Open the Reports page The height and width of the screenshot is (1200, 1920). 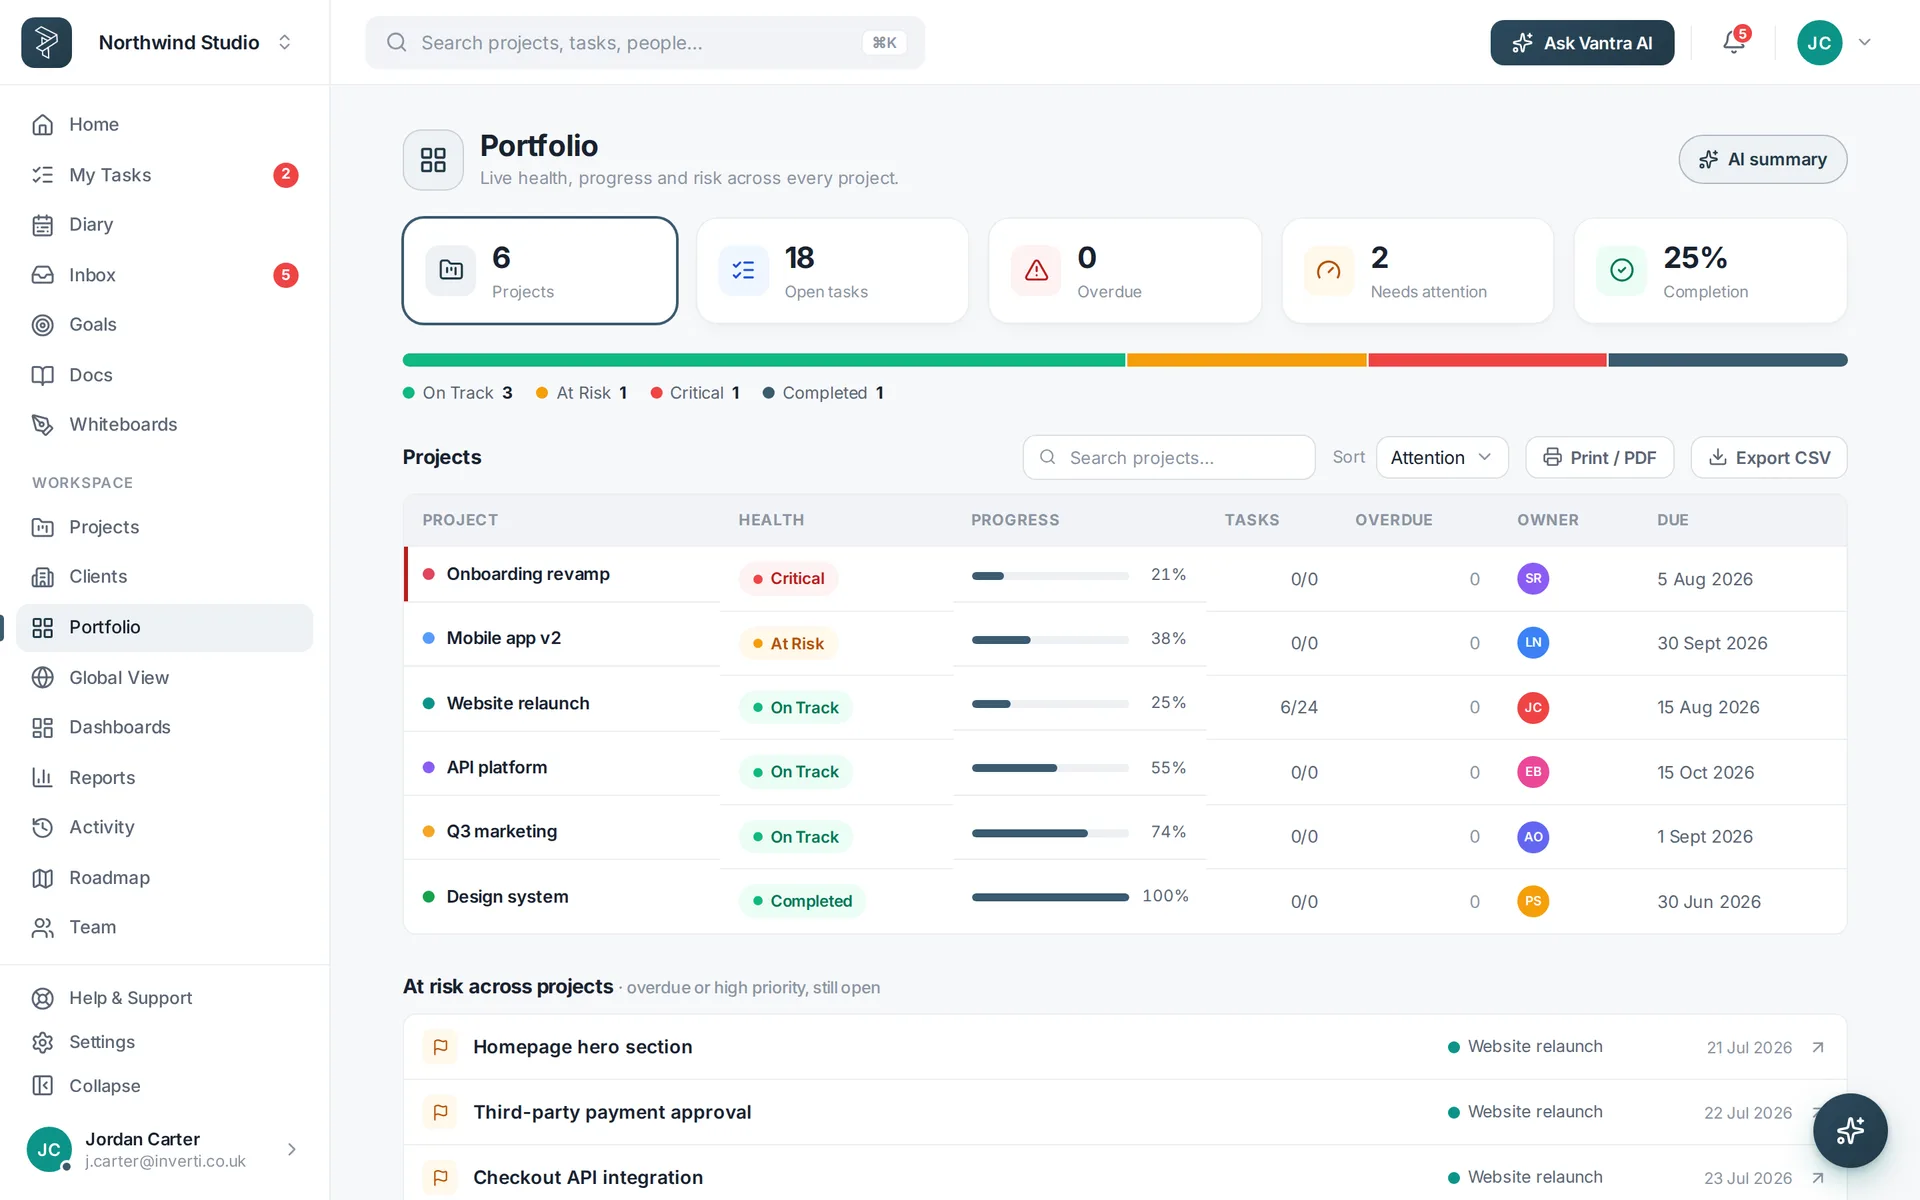[x=165, y=777]
